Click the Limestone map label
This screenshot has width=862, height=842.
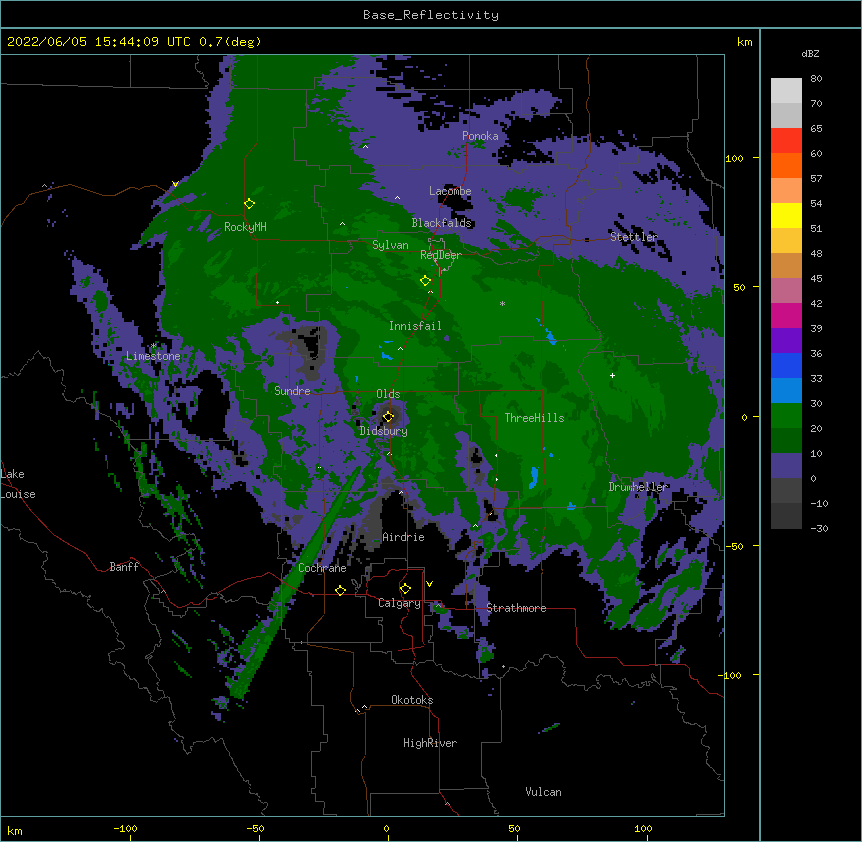point(153,356)
